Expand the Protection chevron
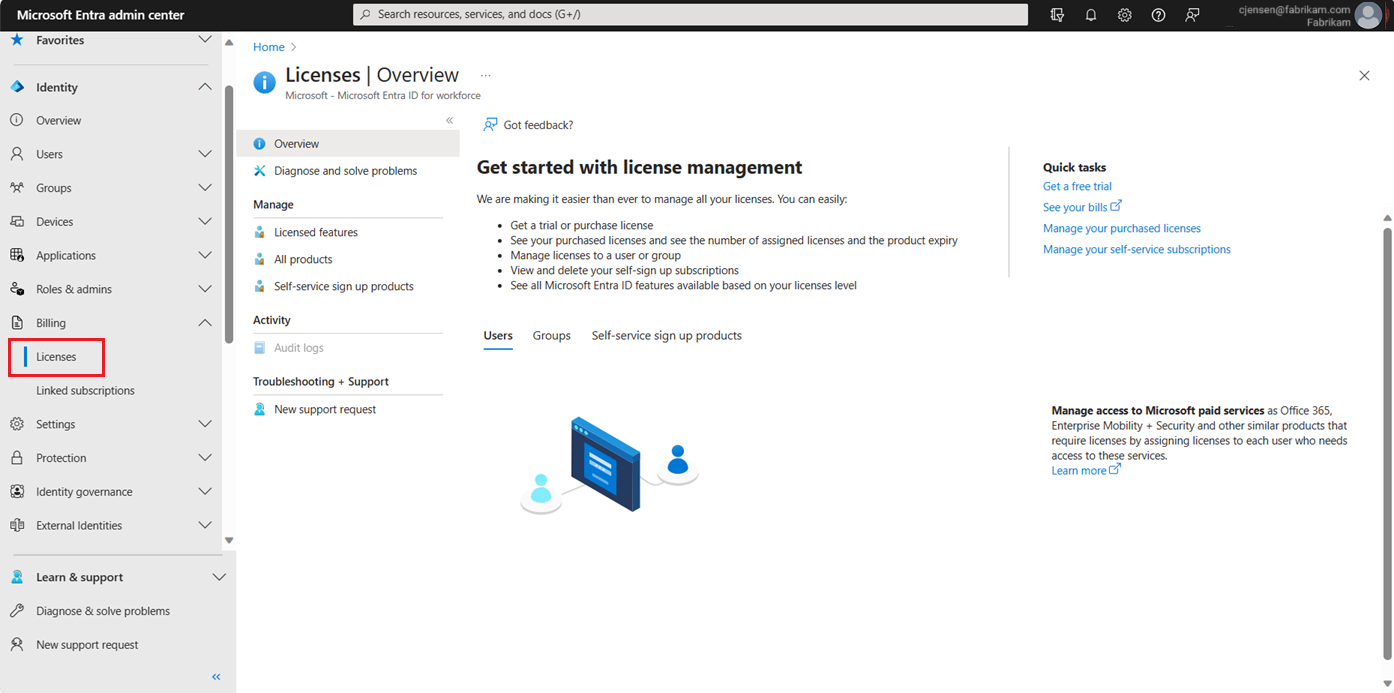The image size is (1394, 693). tap(205, 458)
